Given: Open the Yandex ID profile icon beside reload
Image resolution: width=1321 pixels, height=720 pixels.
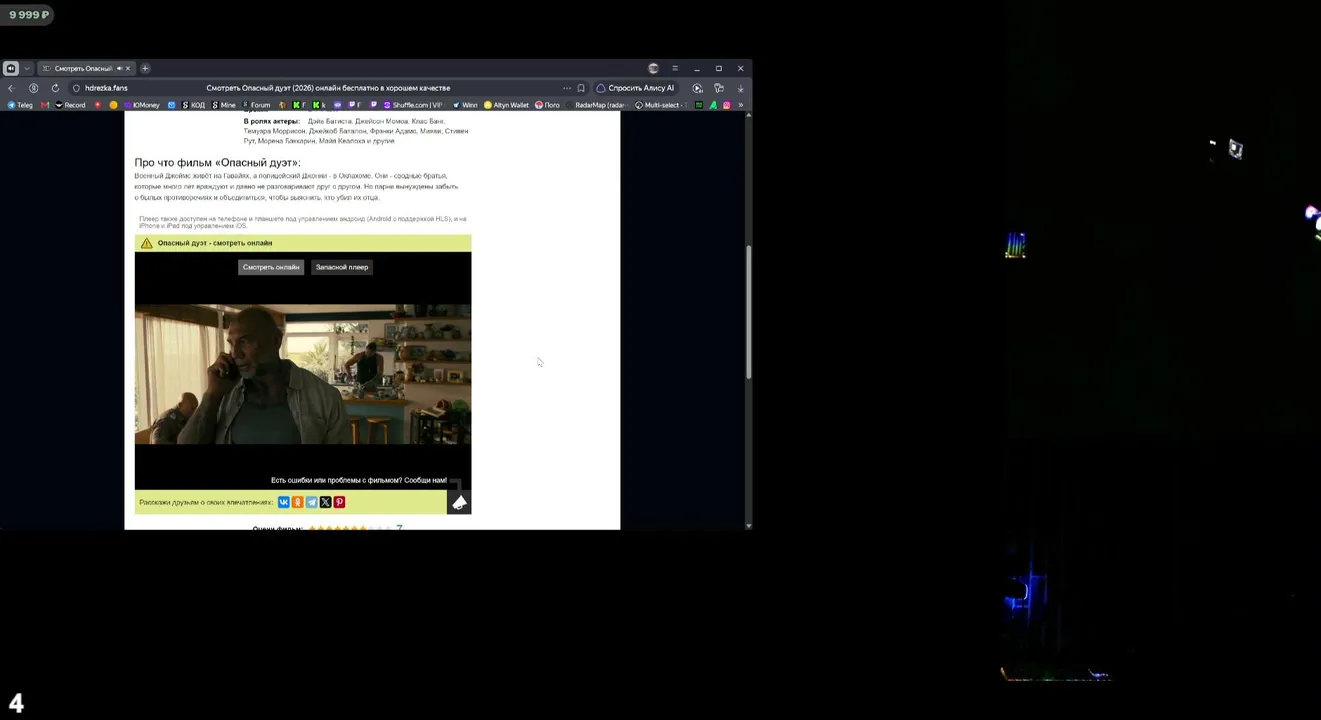Looking at the screenshot, I should (x=33, y=88).
